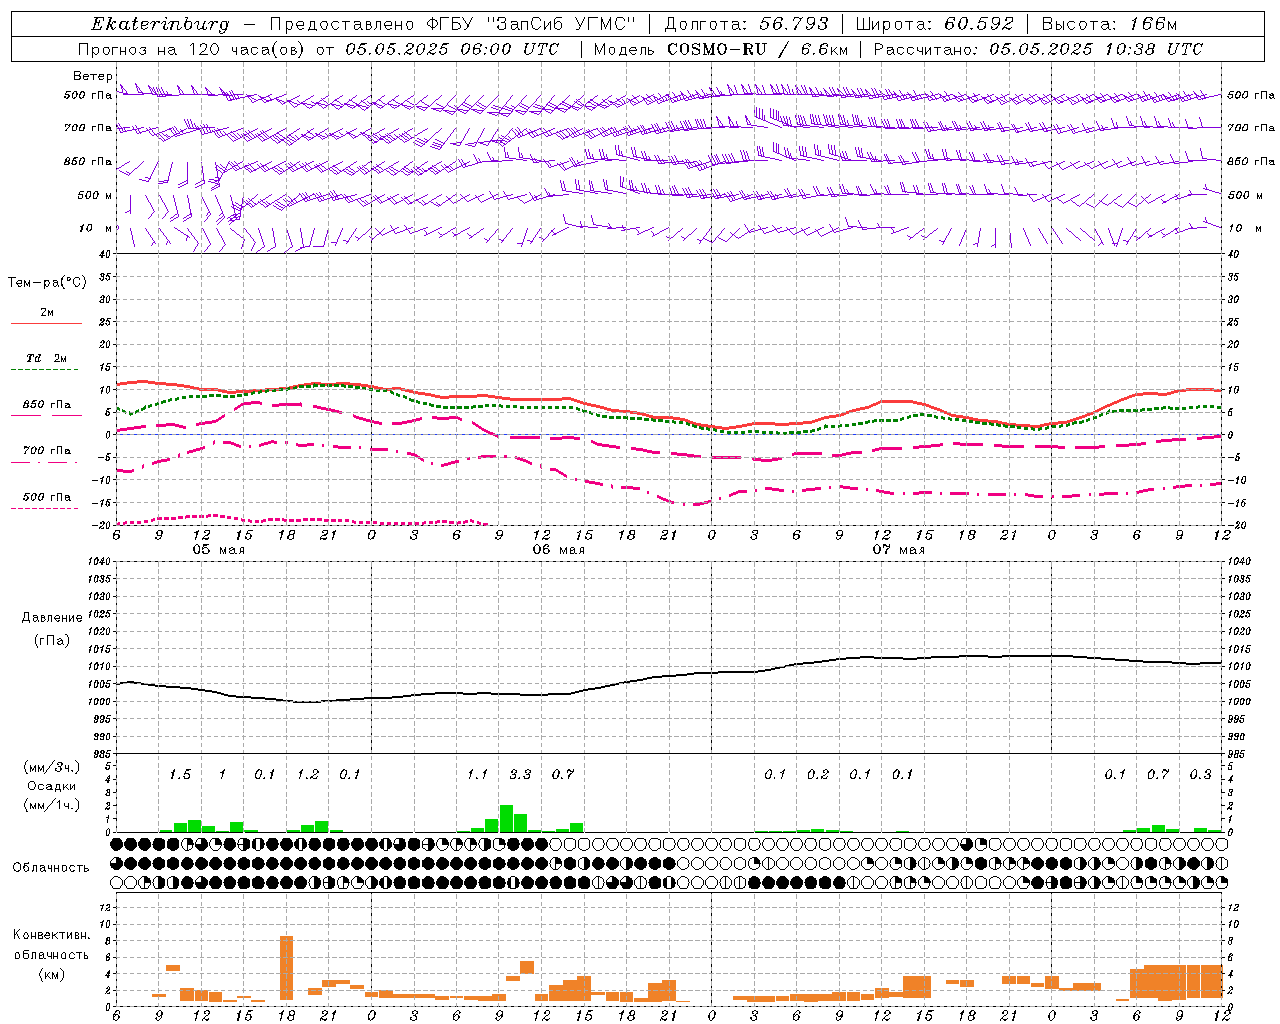This screenshot has height=1024, width=1280.
Task: Click the red '2м' temperature legend line
Action: pyautogui.click(x=46, y=323)
